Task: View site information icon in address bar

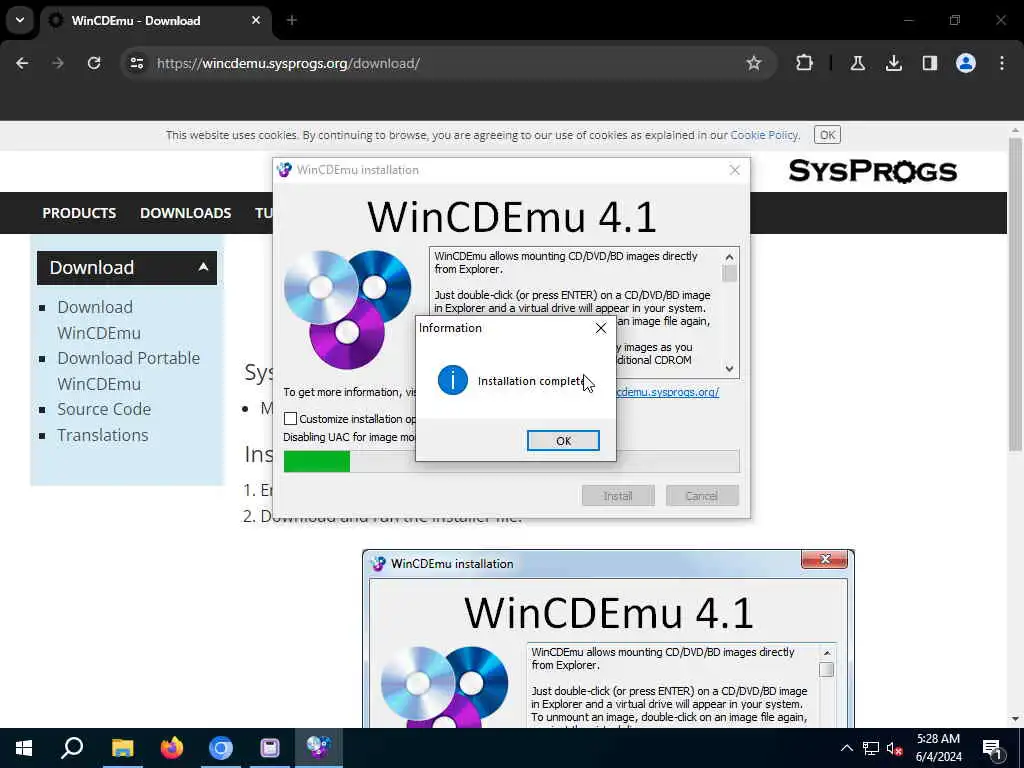Action: [x=136, y=63]
